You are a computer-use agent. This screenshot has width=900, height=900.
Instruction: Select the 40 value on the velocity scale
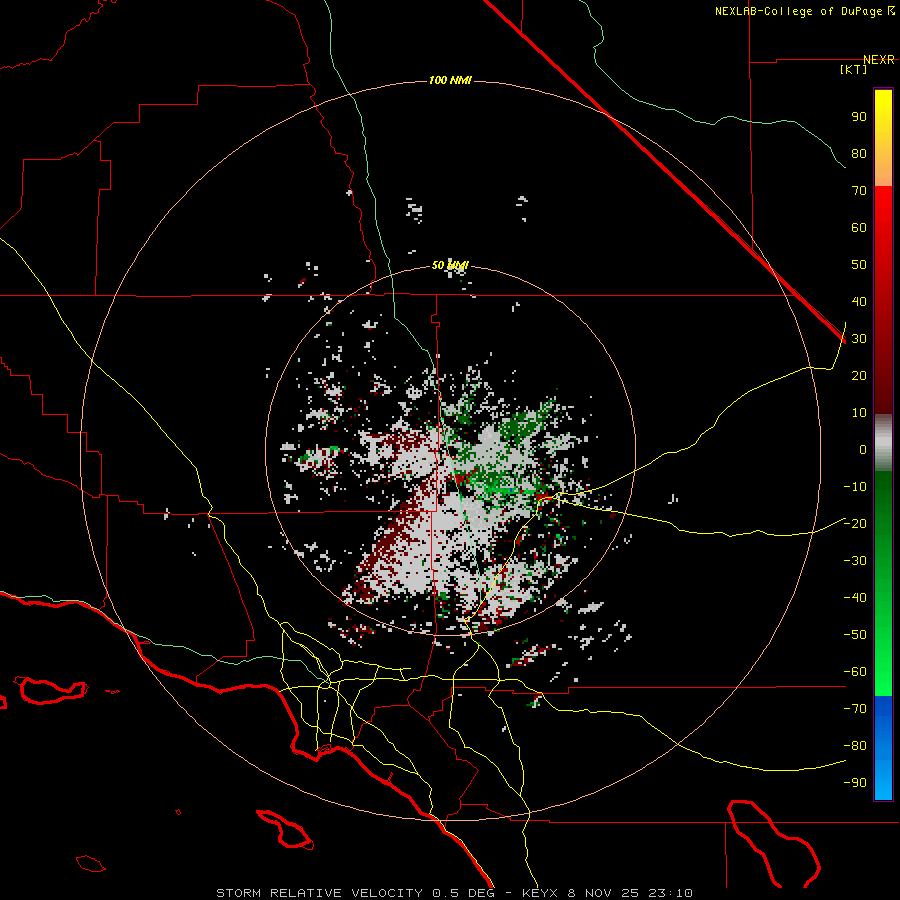(x=859, y=302)
